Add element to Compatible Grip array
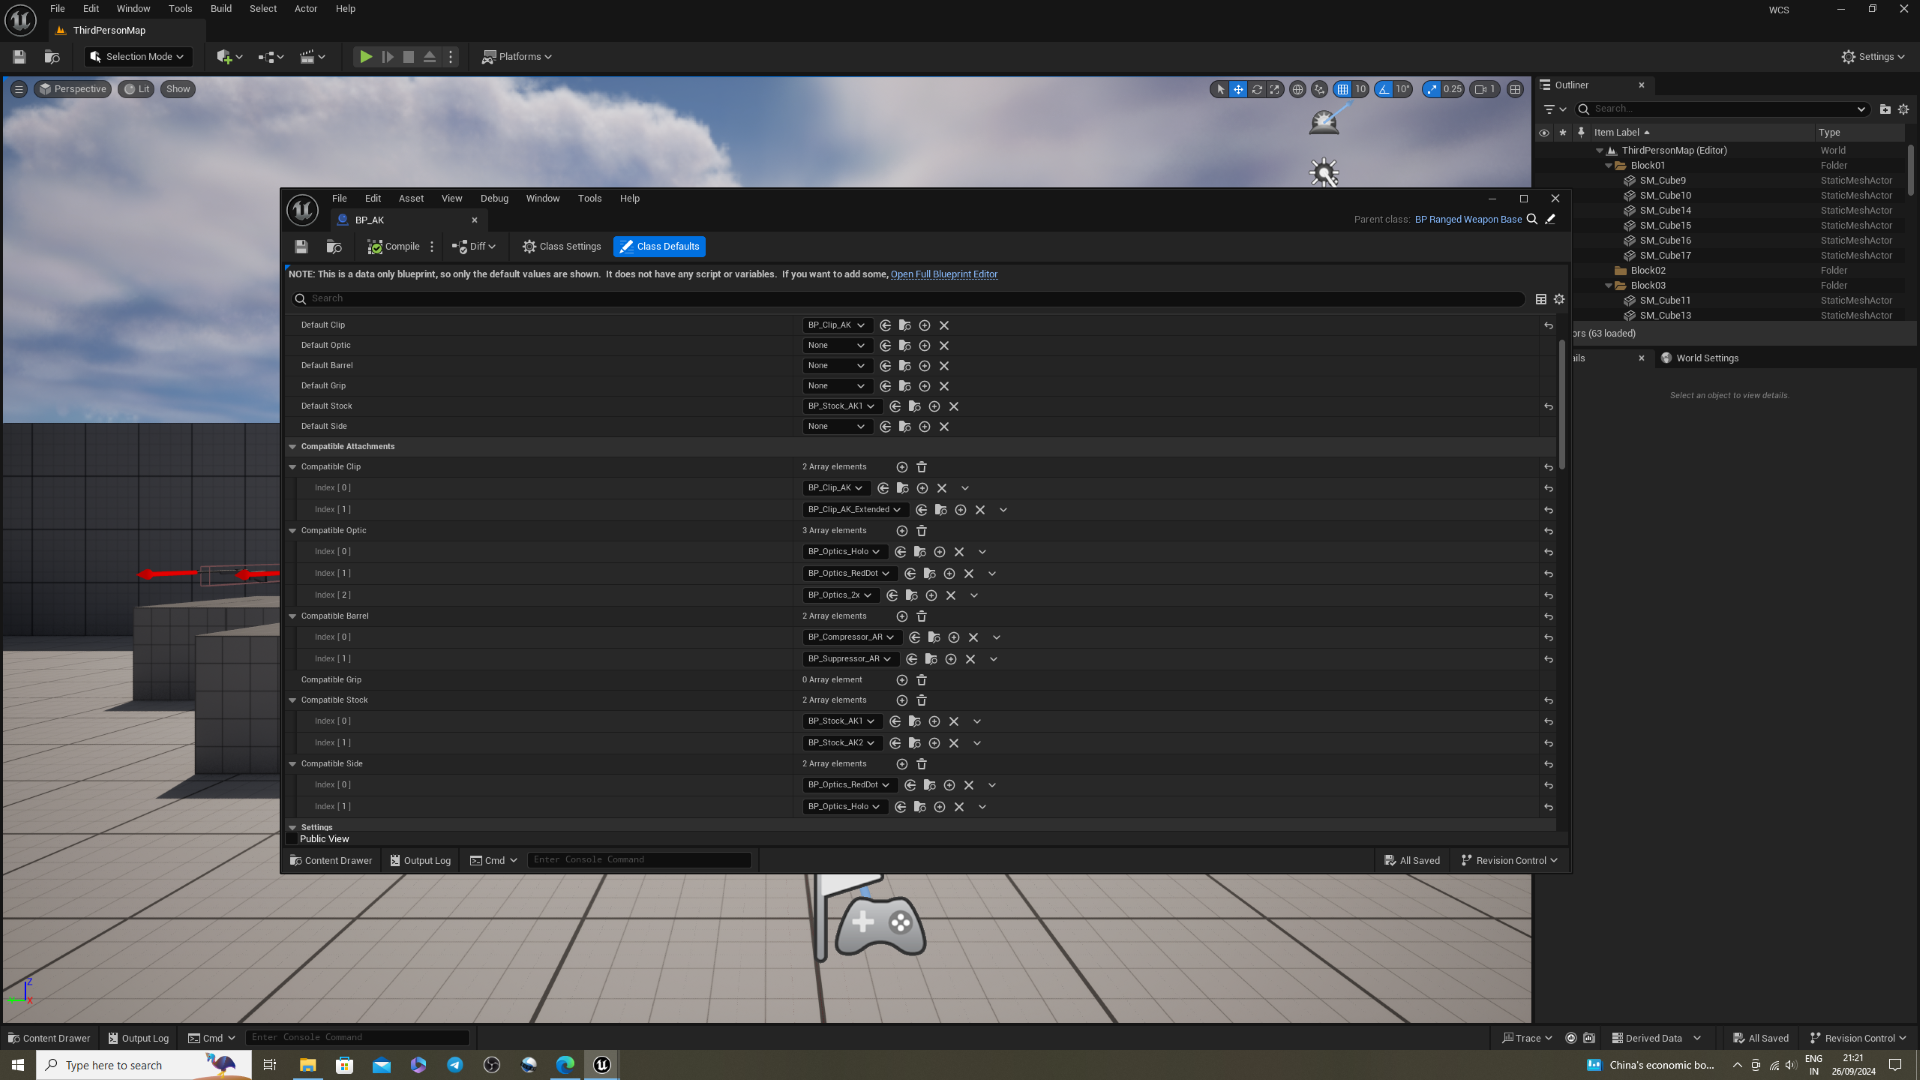This screenshot has height=1080, width=1920. [x=902, y=680]
